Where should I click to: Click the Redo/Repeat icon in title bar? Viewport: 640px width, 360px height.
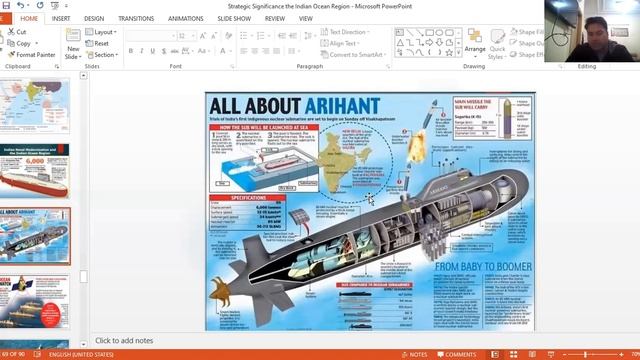[x=40, y=5]
